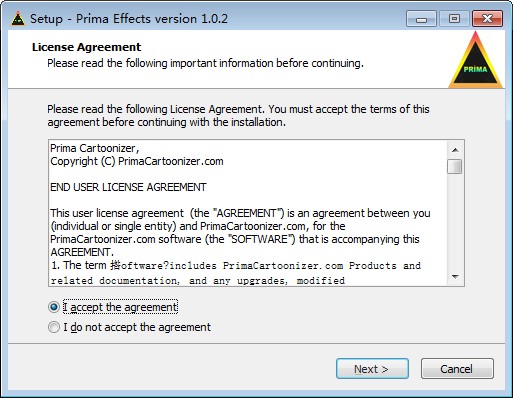Minimize the Setup window
The height and width of the screenshot is (398, 513).
tap(421, 18)
